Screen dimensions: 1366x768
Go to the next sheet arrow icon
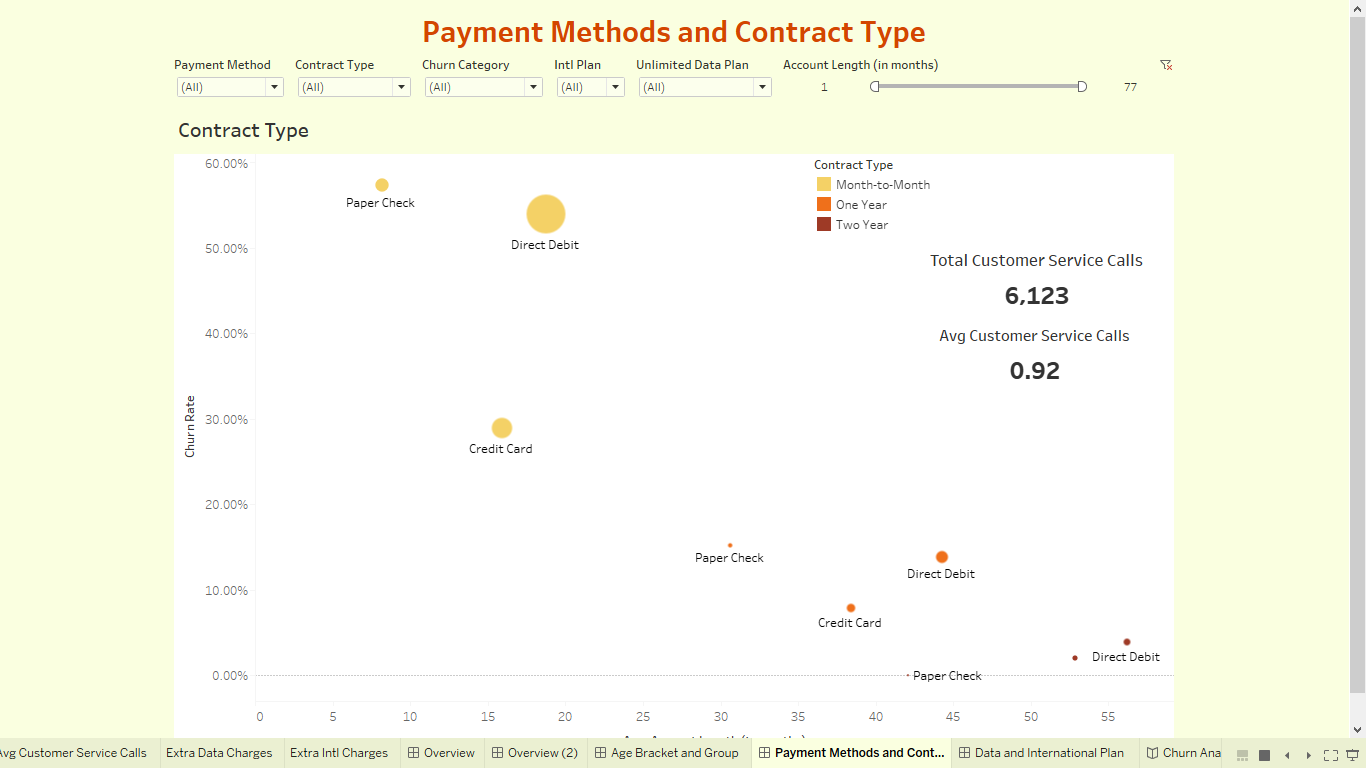(1309, 755)
